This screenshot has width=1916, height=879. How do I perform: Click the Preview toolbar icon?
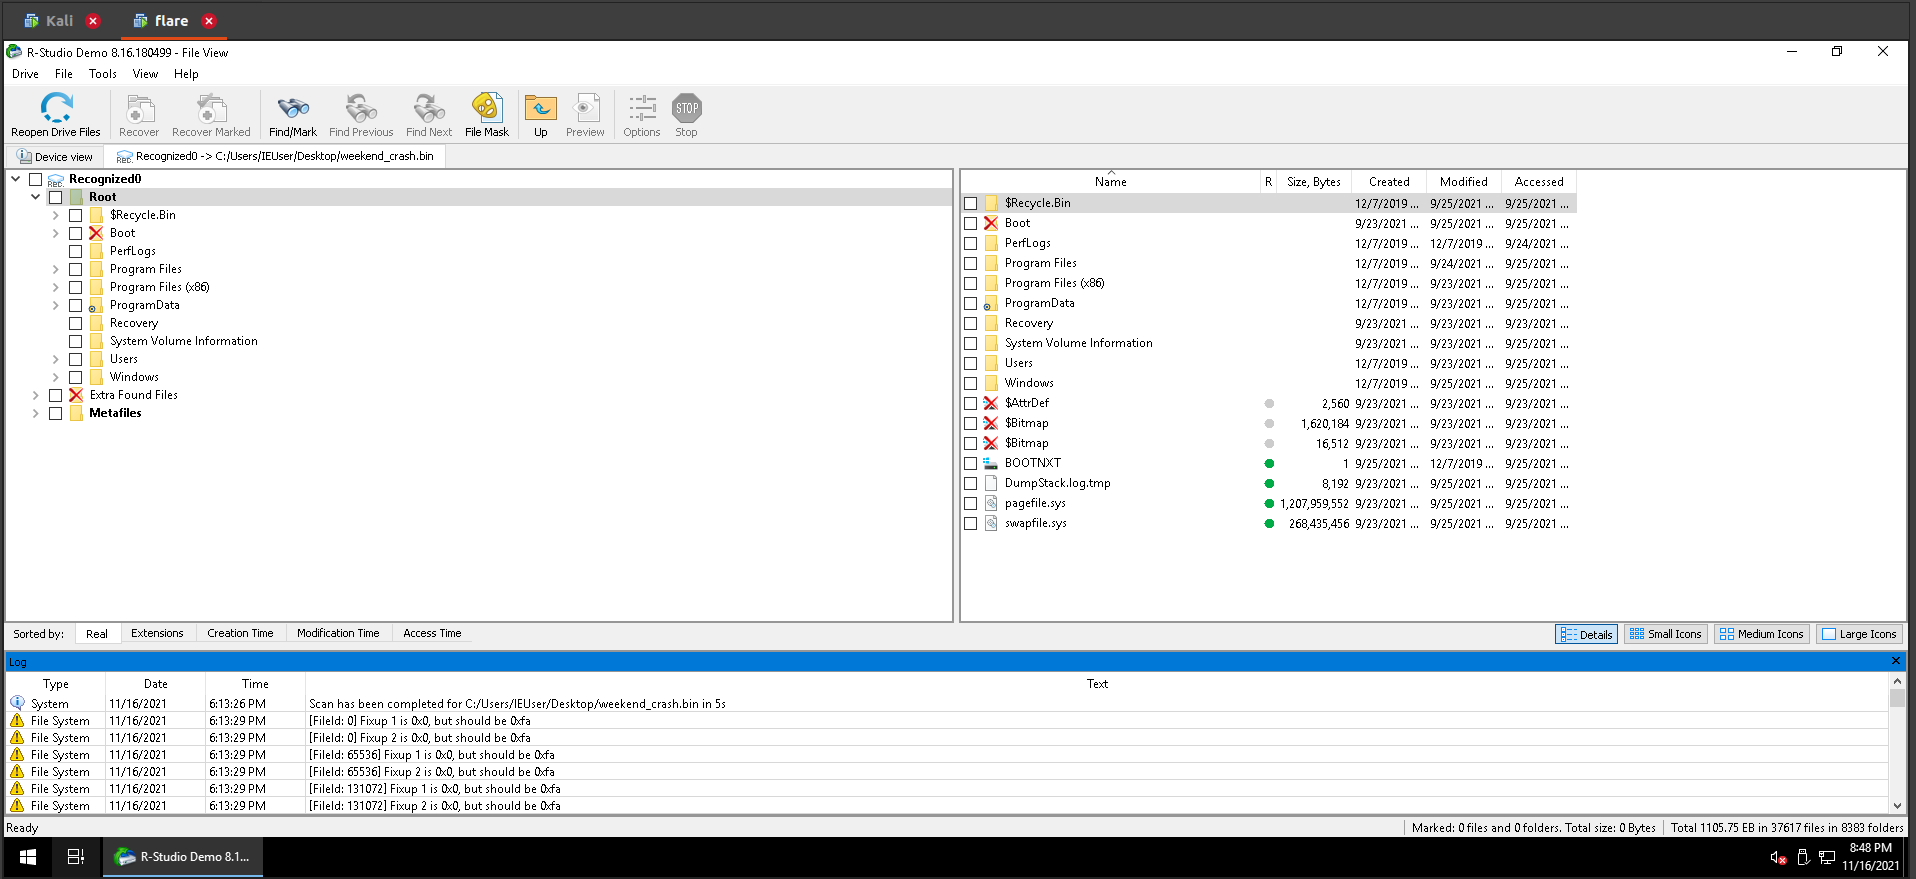(585, 108)
